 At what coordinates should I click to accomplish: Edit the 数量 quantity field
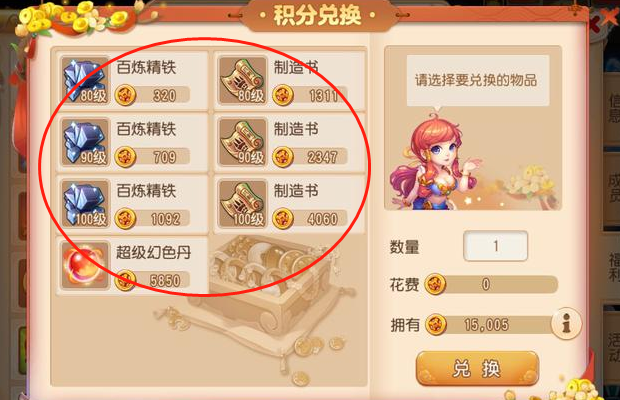pos(495,246)
